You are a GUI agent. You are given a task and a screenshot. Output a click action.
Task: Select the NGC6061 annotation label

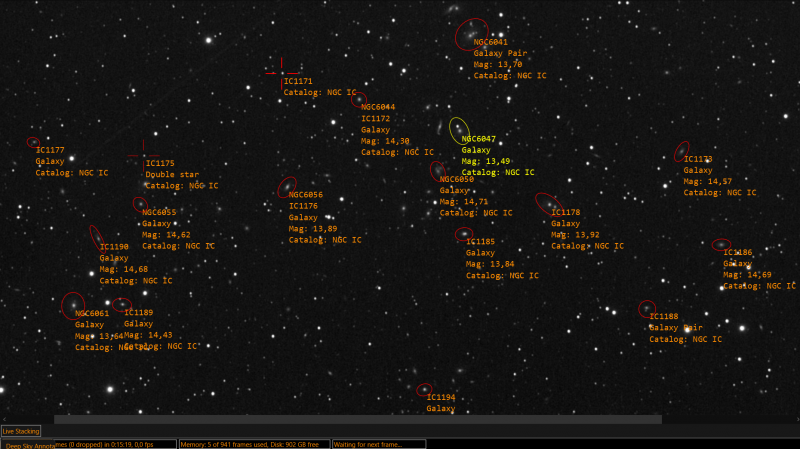(92, 313)
